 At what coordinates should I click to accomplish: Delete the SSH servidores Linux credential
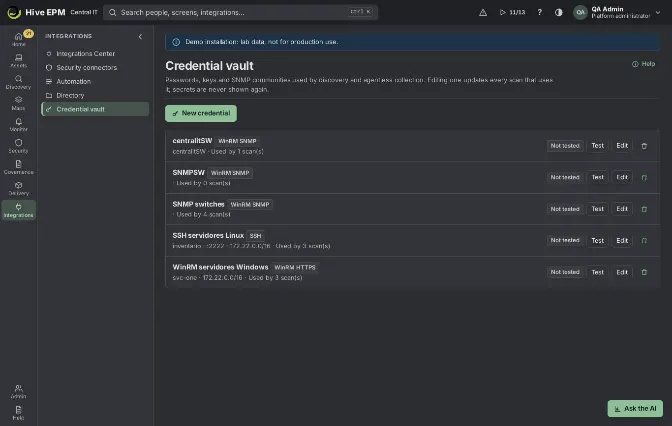point(644,241)
